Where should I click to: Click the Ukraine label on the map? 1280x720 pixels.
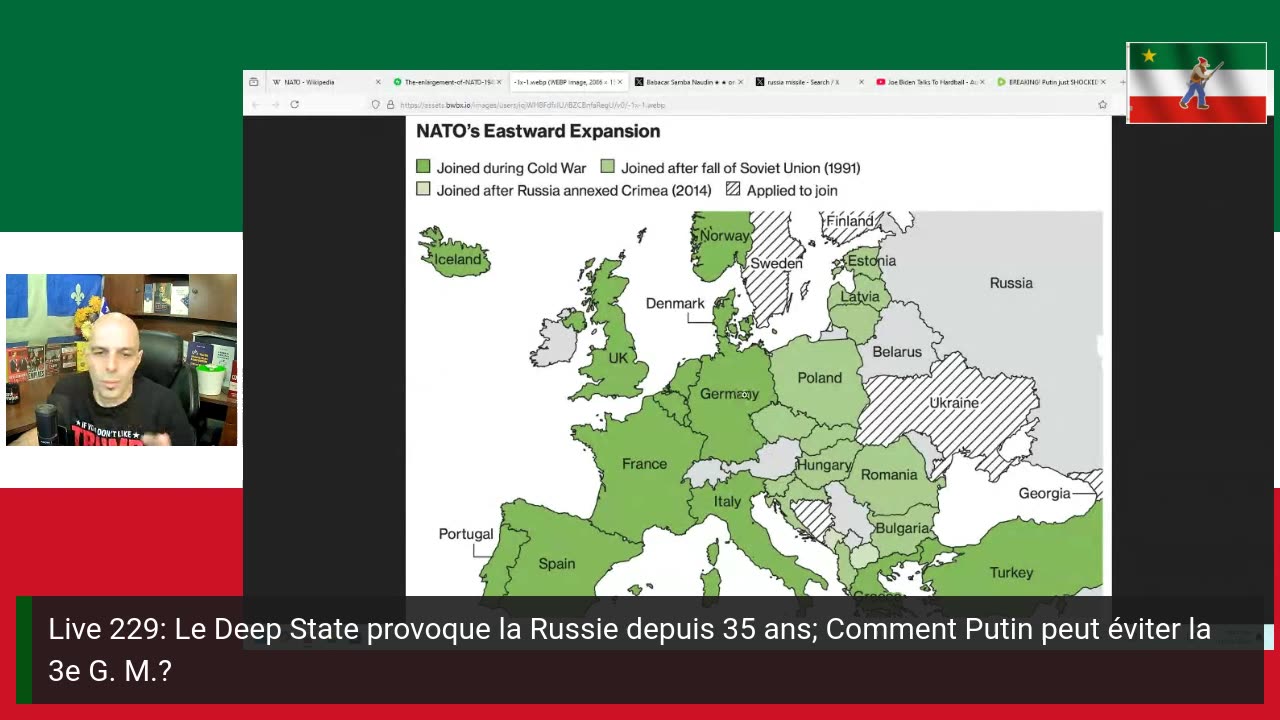point(954,403)
